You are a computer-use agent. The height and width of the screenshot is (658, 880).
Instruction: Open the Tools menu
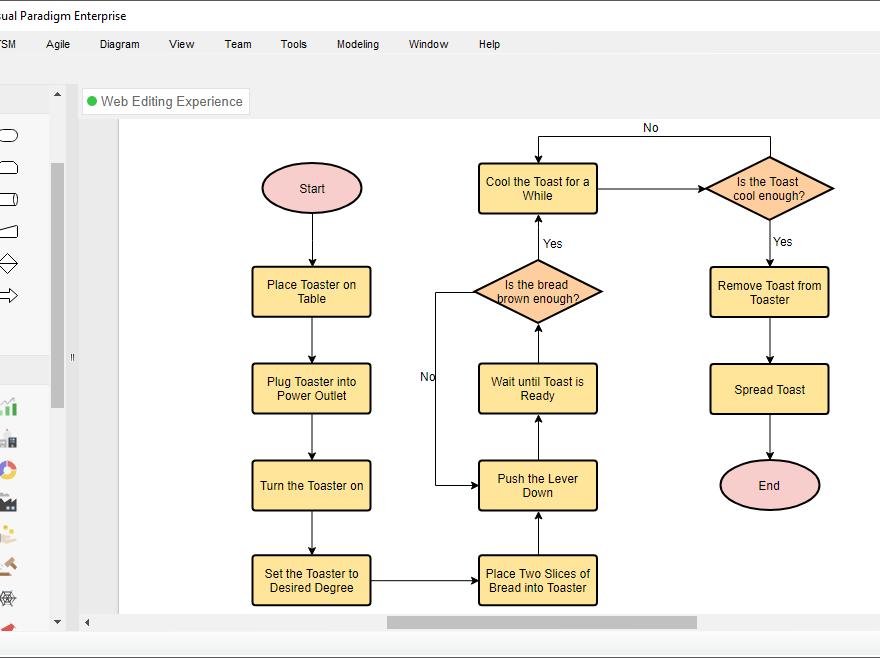(293, 44)
